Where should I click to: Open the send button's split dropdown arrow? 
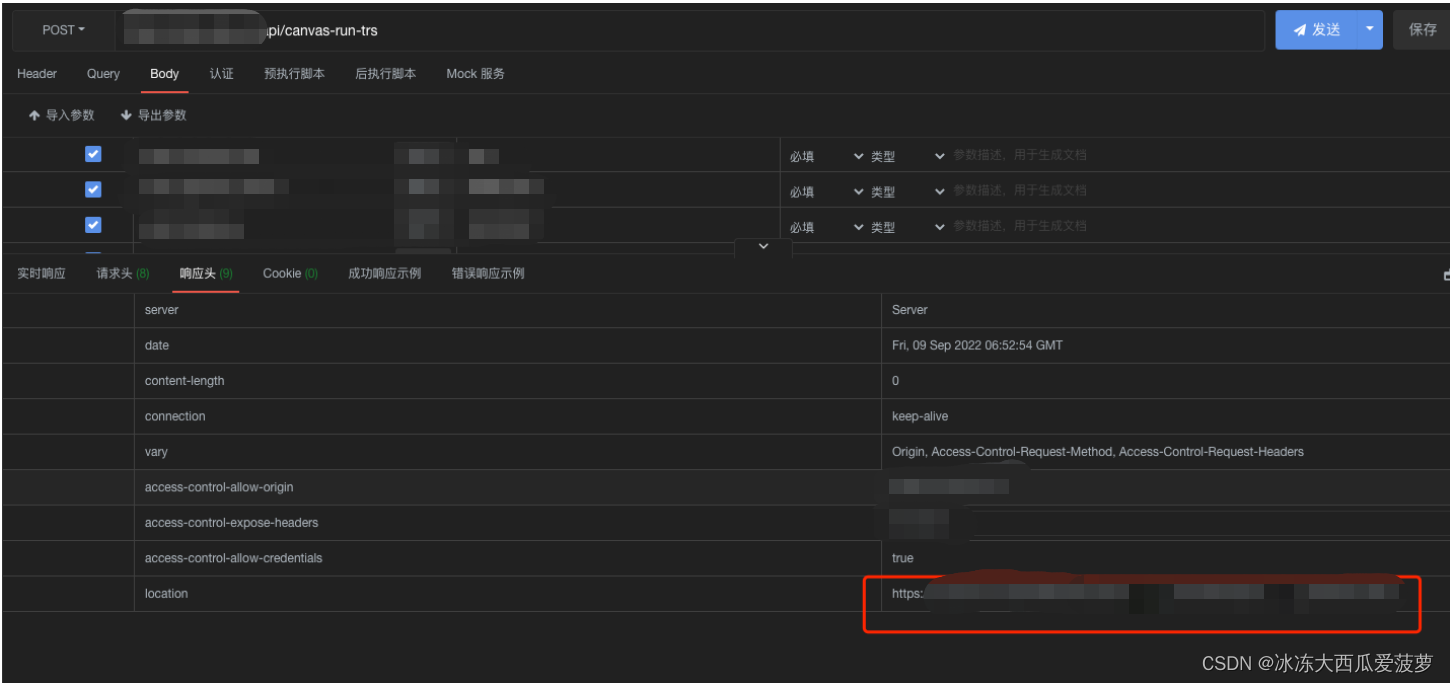tap(1369, 29)
